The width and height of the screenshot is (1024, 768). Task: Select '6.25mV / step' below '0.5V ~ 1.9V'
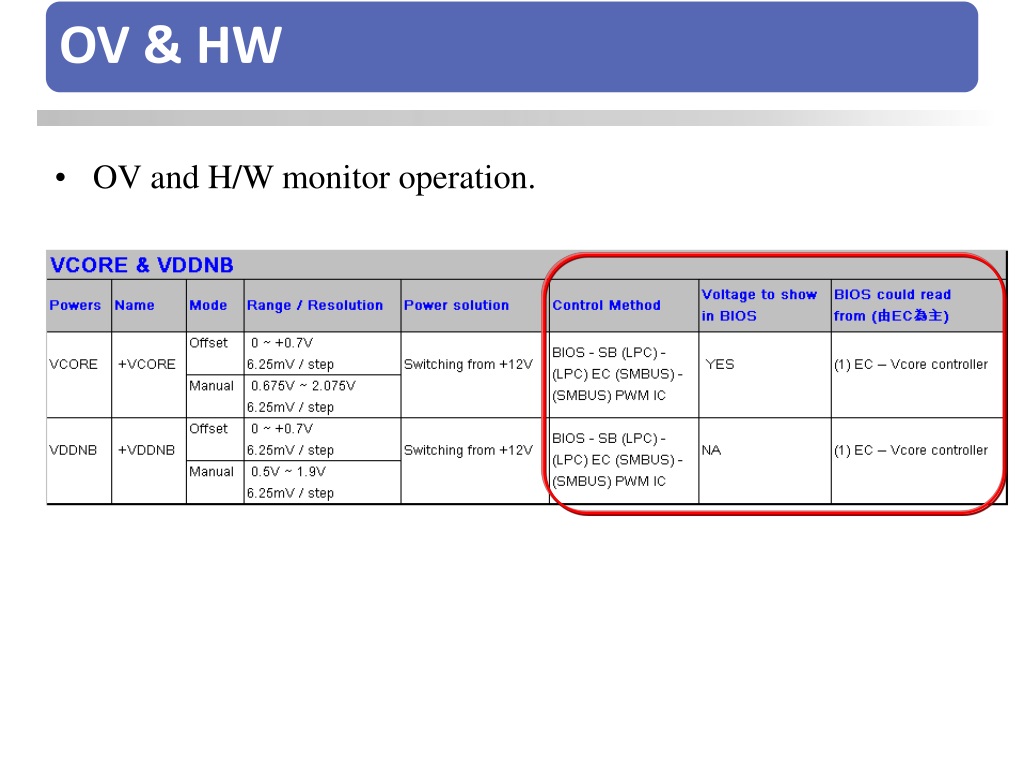pyautogui.click(x=290, y=493)
